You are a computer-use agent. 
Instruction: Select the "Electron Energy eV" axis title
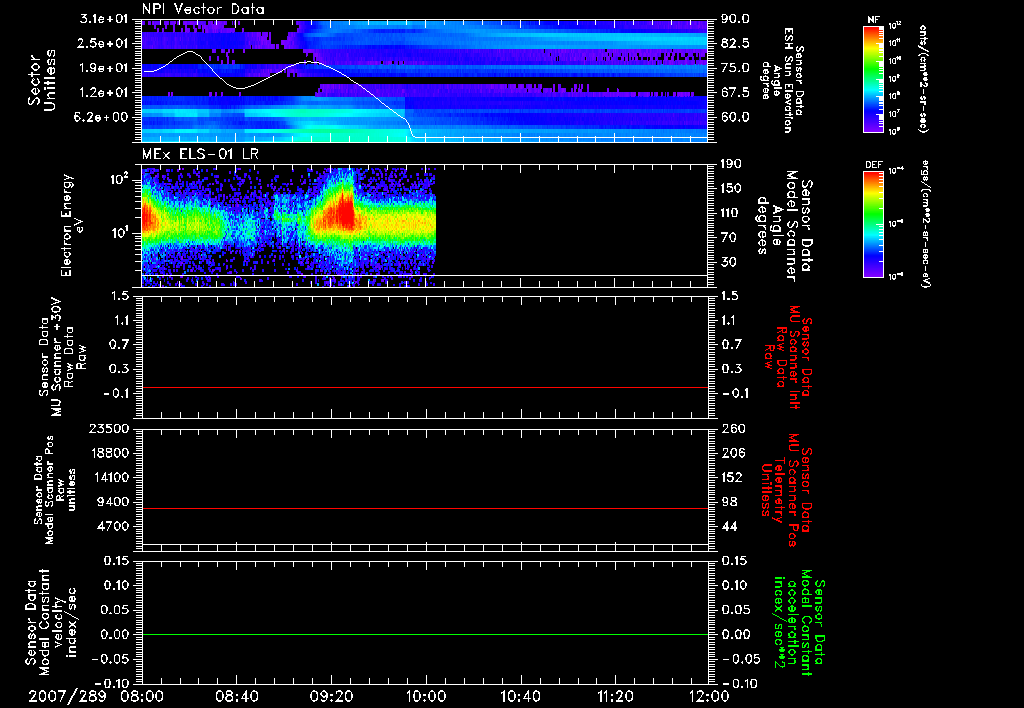click(x=72, y=225)
